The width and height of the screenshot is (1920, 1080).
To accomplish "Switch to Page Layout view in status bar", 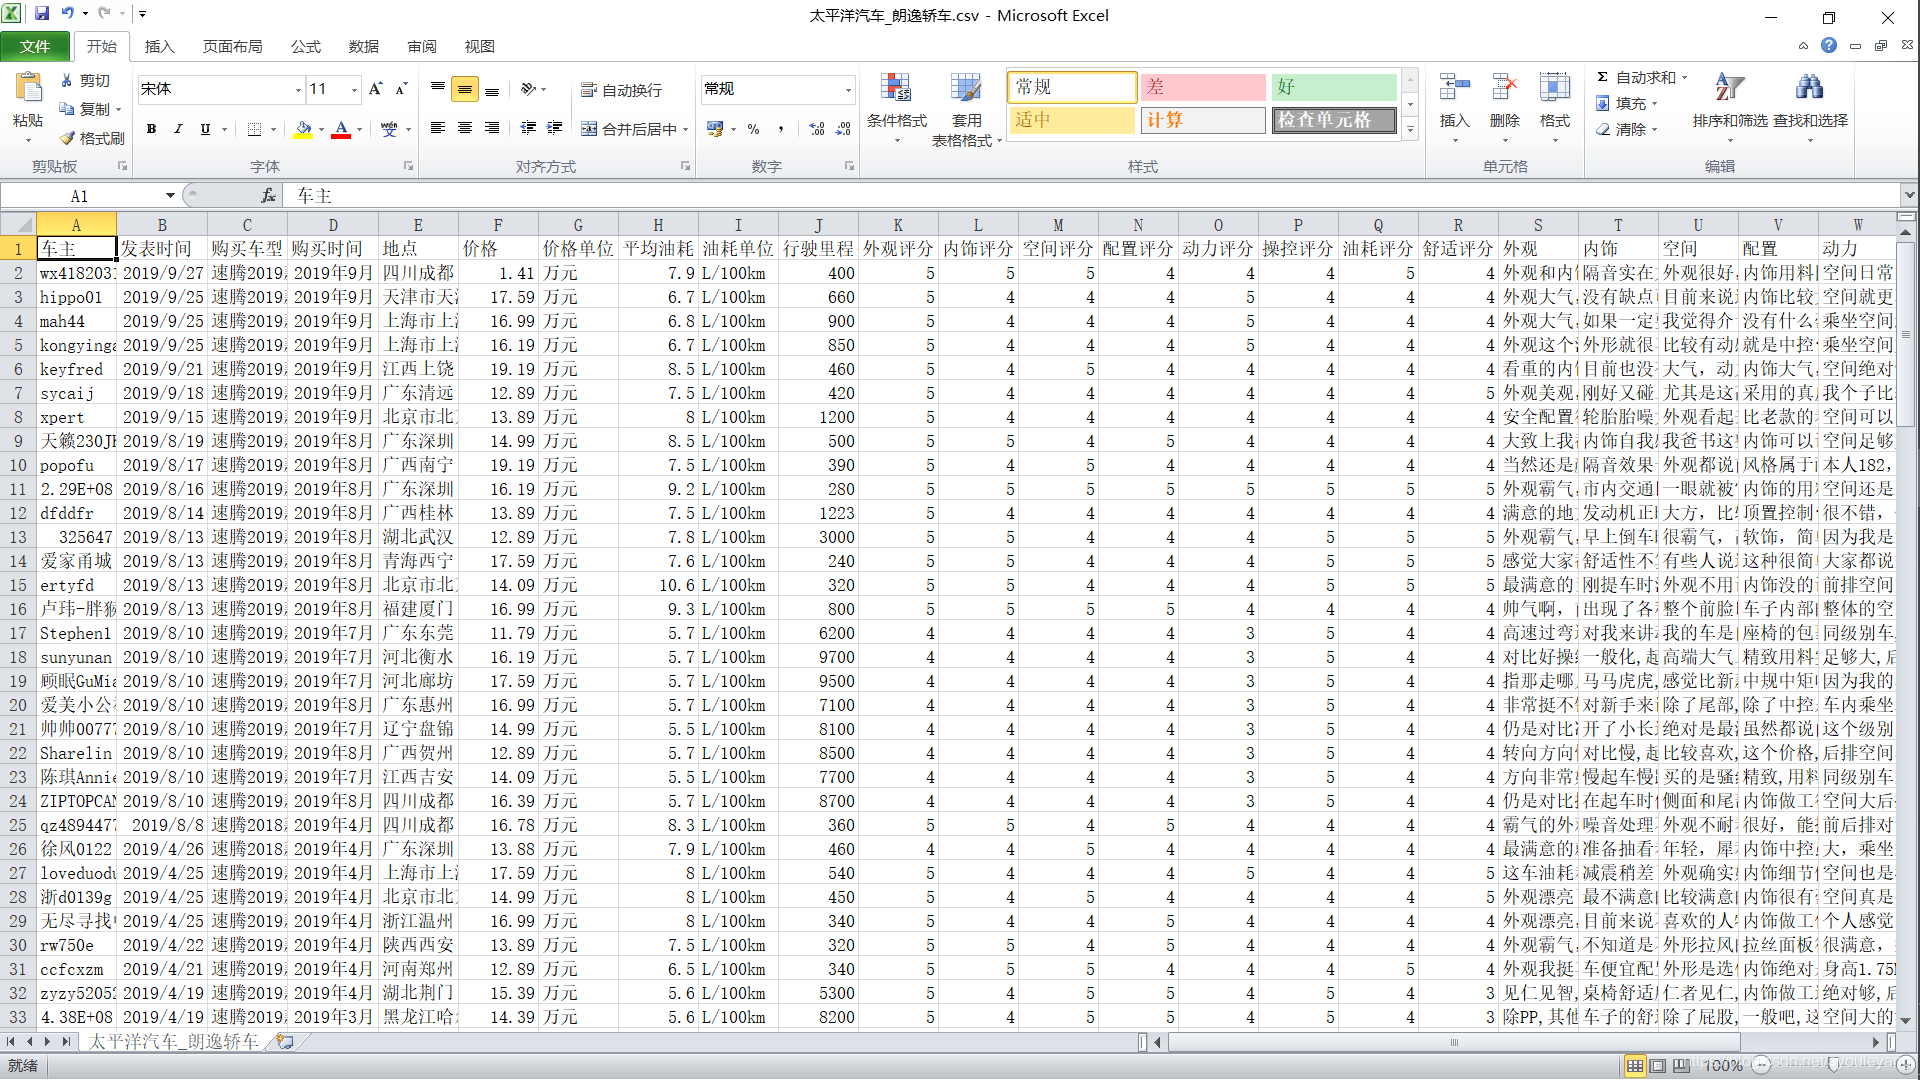I will click(1659, 1066).
